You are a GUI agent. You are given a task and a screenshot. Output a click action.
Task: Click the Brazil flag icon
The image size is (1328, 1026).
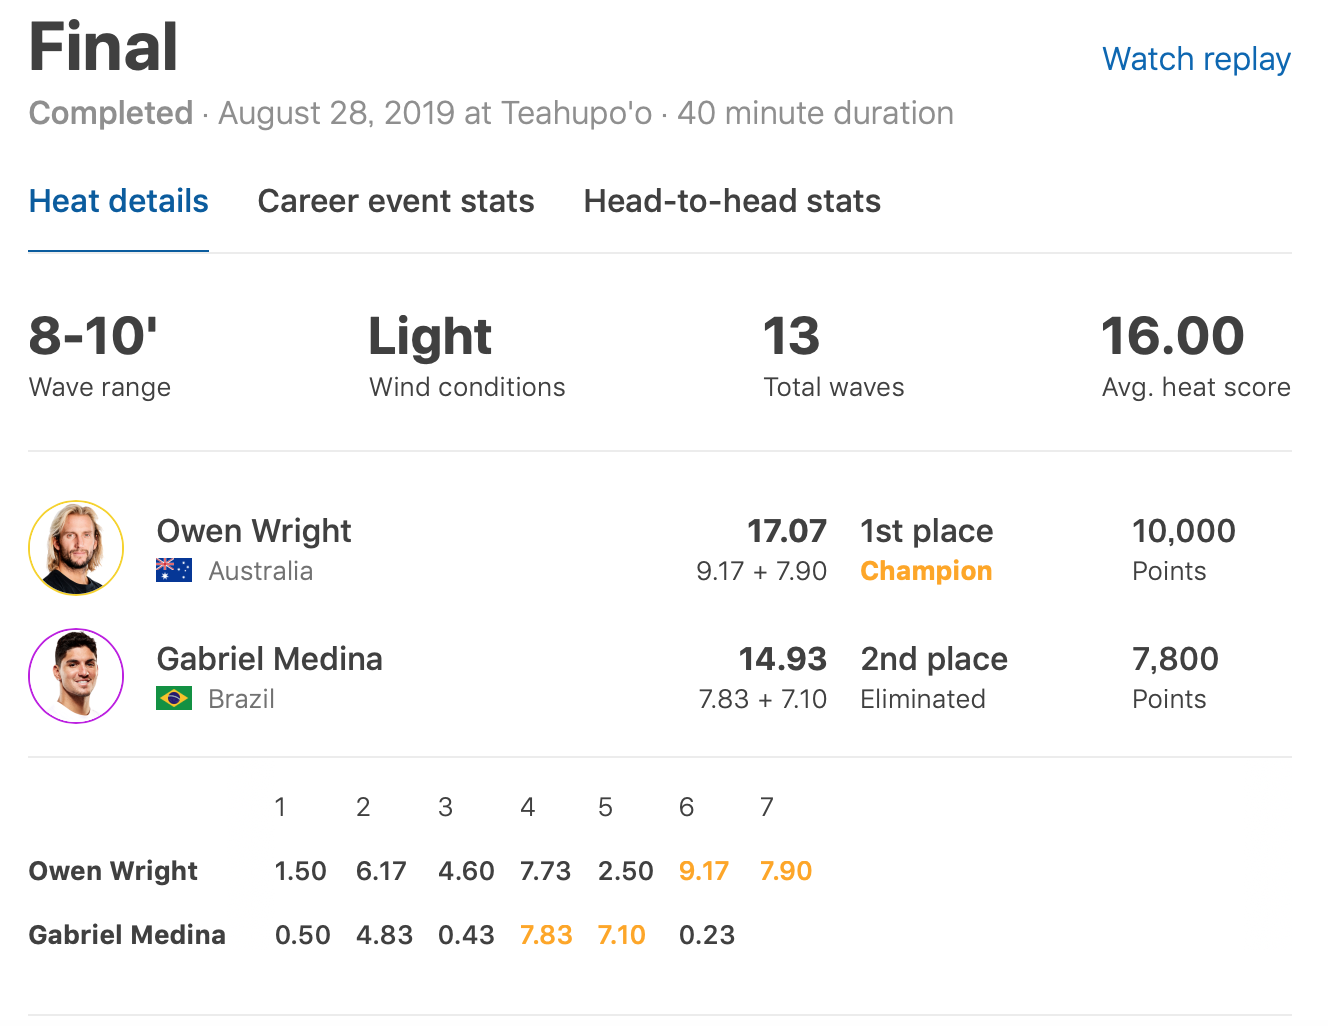[x=174, y=698]
